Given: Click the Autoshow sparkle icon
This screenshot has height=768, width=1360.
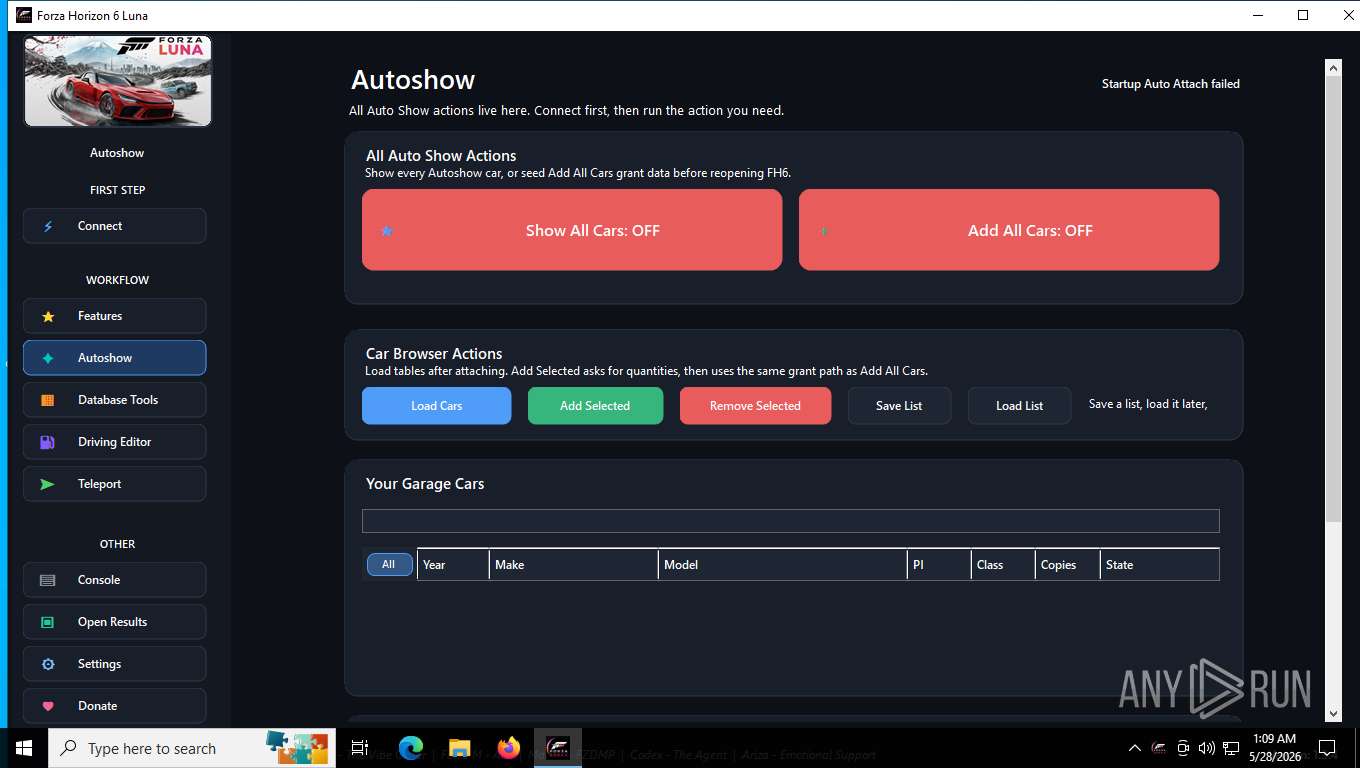Looking at the screenshot, I should [x=48, y=358].
